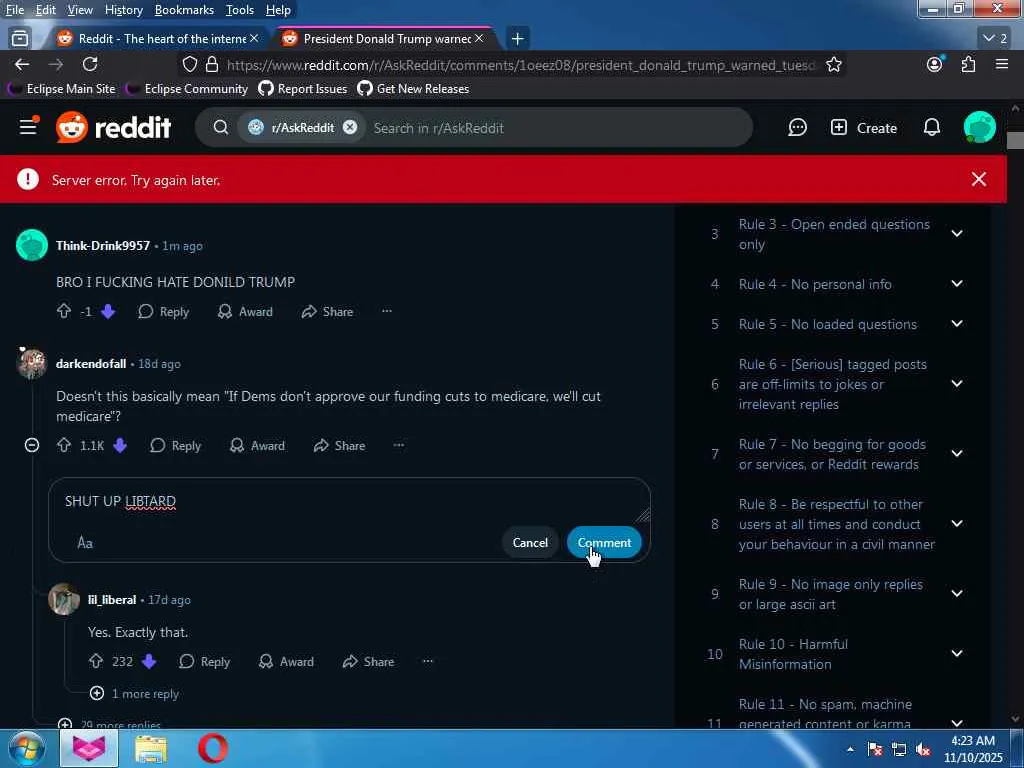Open Eclipse Main Site bookmark
Screen dimensions: 1024x768
(x=62, y=88)
